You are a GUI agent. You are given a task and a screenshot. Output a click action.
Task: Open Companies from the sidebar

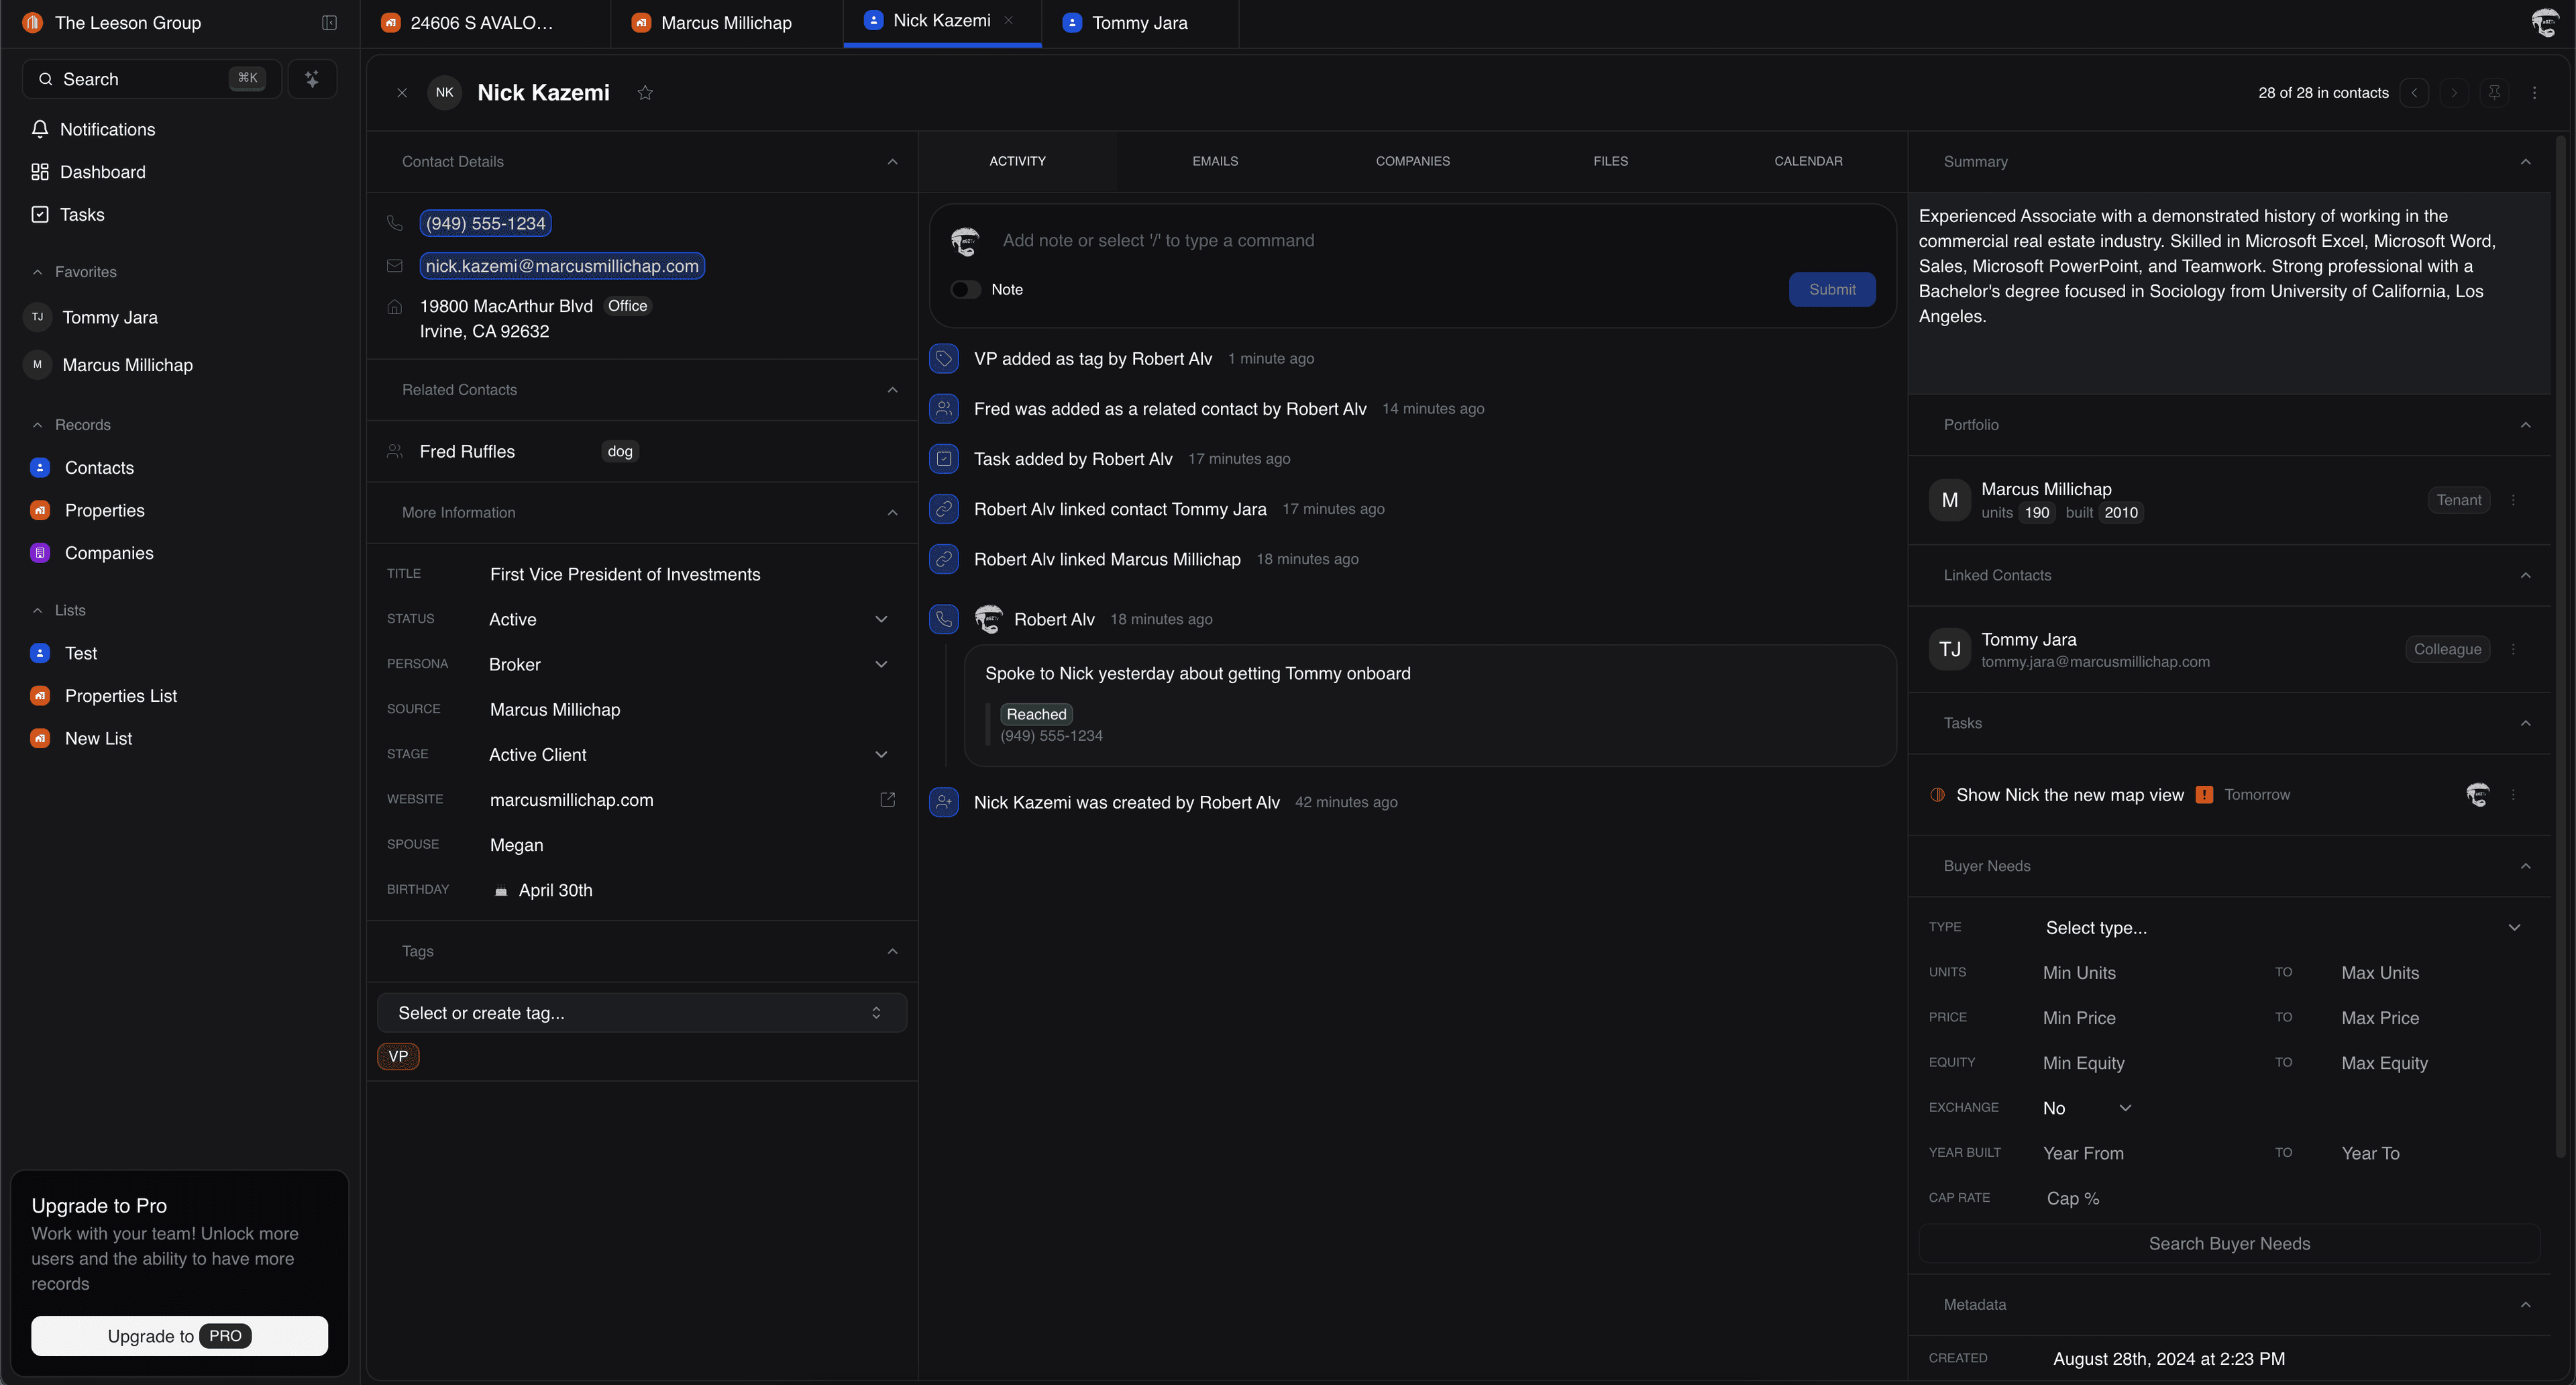(x=108, y=553)
